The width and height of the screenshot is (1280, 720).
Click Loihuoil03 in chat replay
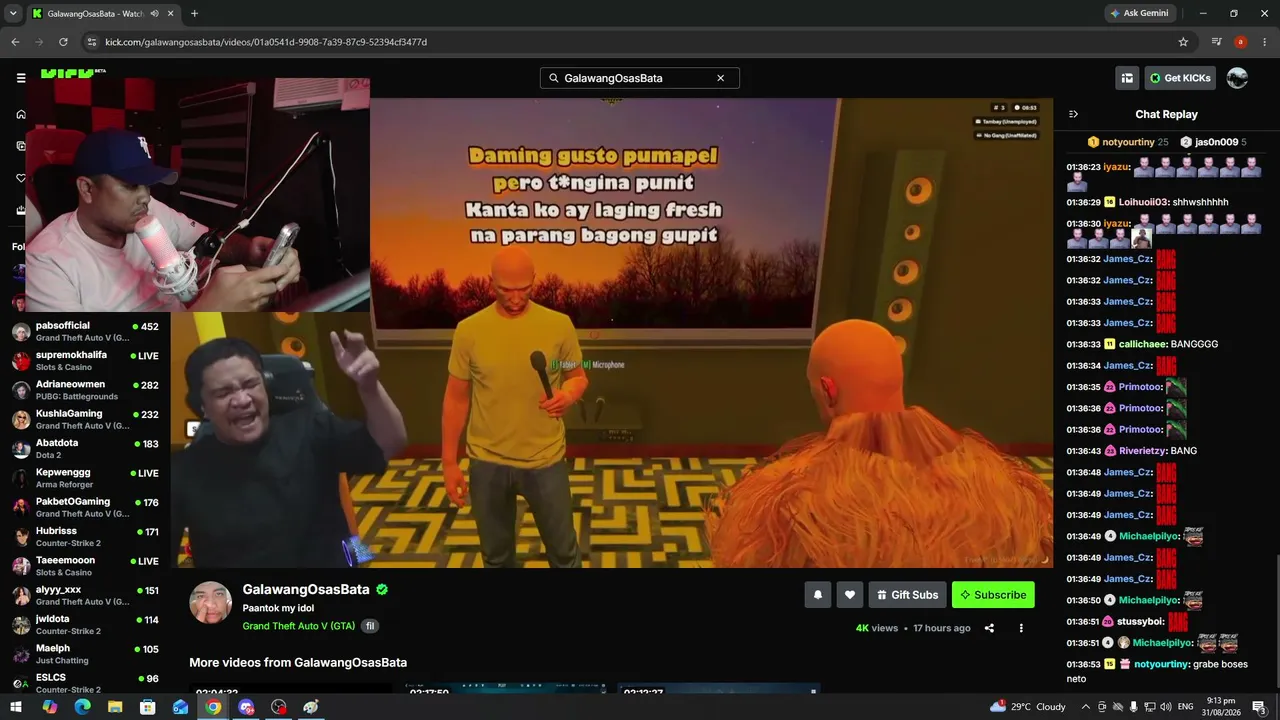click(1144, 202)
